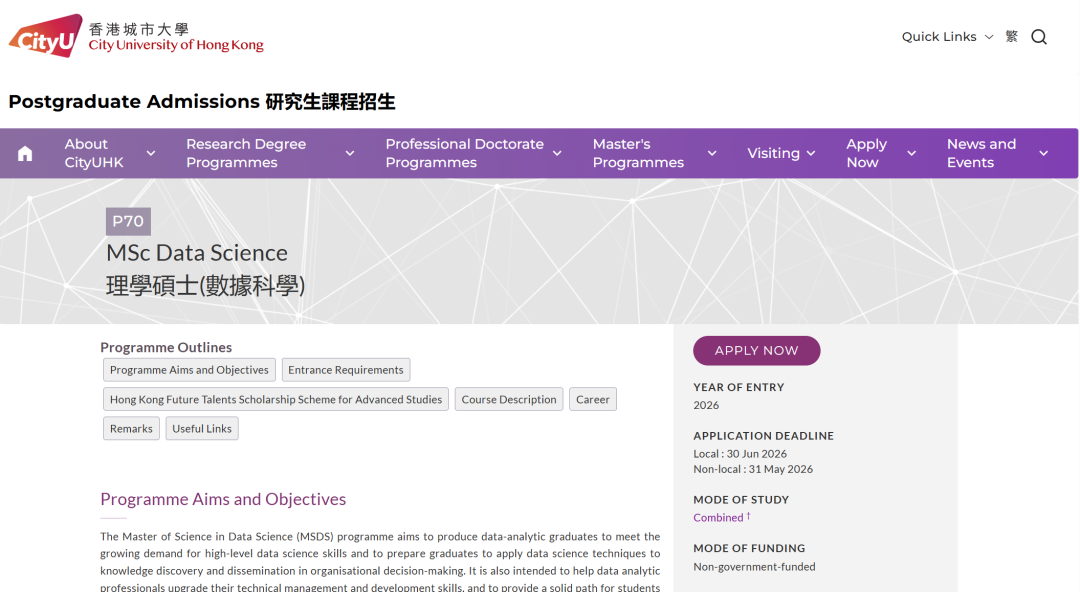Image resolution: width=1080 pixels, height=592 pixels.
Task: Open Hong Kong Future Talents Scholarship section
Action: click(x=276, y=399)
